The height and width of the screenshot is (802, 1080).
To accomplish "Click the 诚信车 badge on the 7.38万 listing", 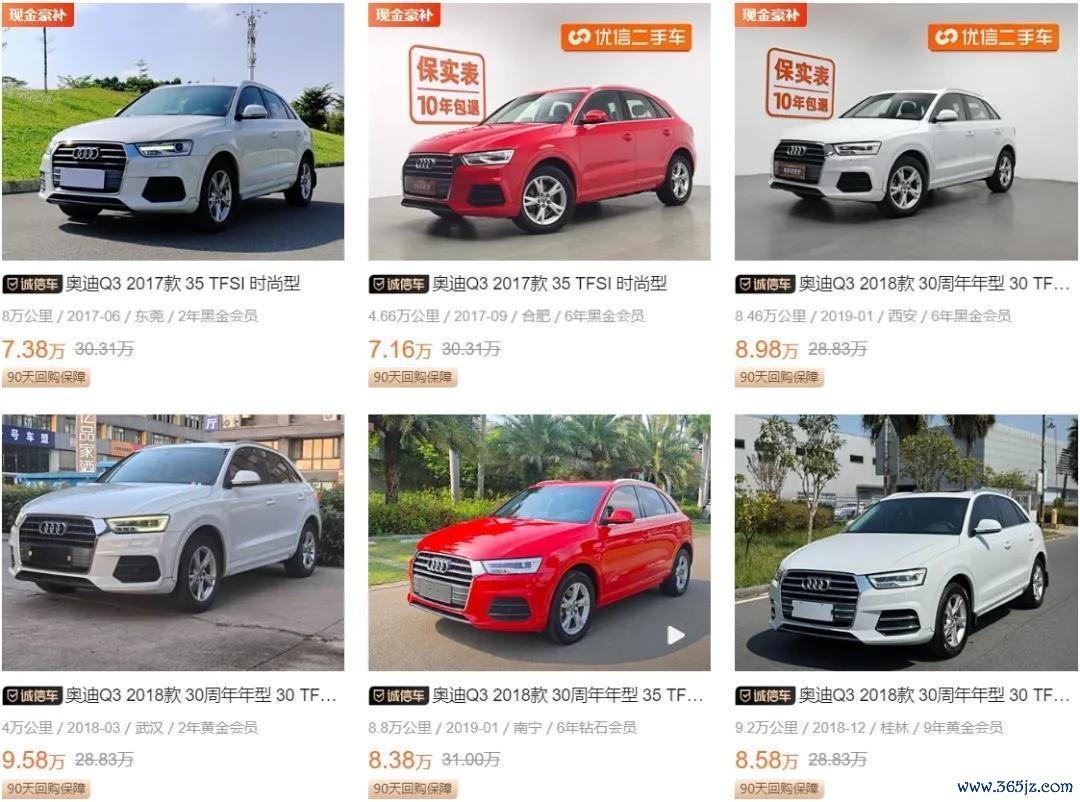I will 32,284.
